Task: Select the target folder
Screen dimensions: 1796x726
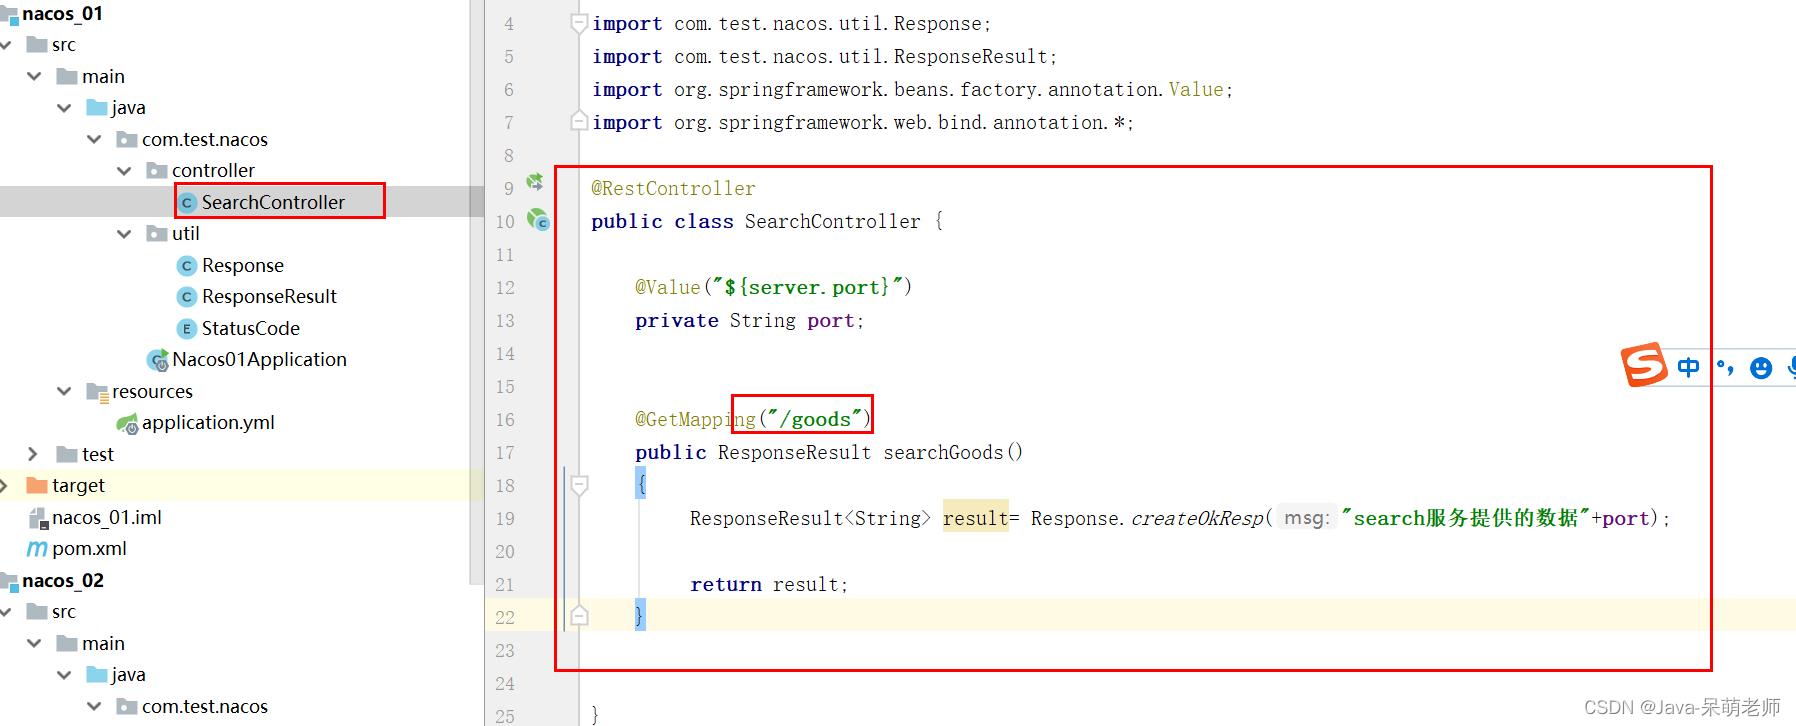Action: pos(78,485)
